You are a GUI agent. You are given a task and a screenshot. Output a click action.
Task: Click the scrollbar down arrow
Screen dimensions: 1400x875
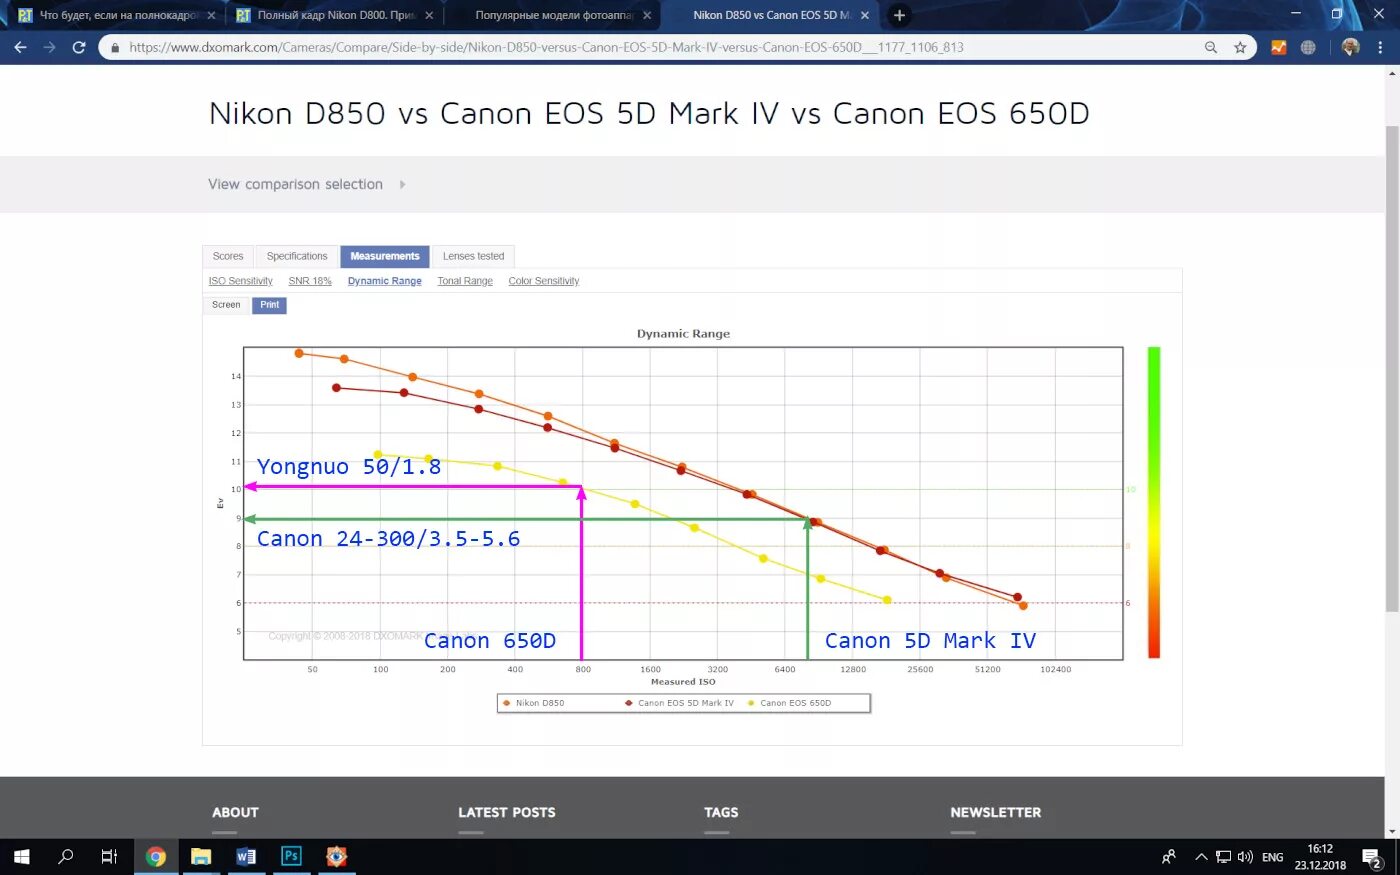(x=1391, y=831)
